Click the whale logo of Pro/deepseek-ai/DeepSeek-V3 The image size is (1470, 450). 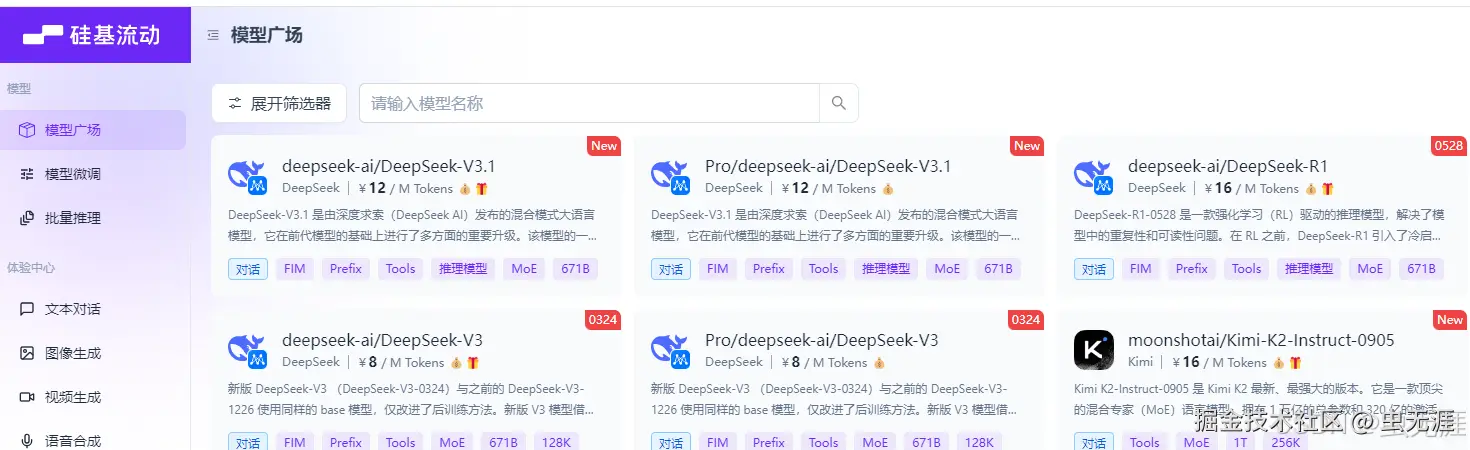coord(670,351)
